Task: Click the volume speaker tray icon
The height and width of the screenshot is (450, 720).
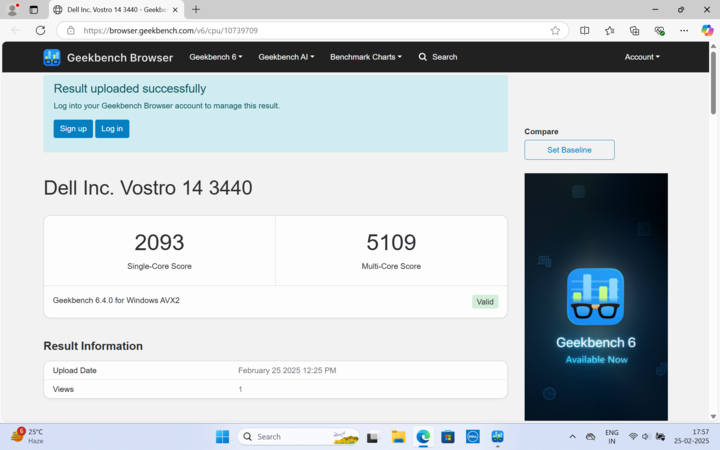Action: click(645, 437)
